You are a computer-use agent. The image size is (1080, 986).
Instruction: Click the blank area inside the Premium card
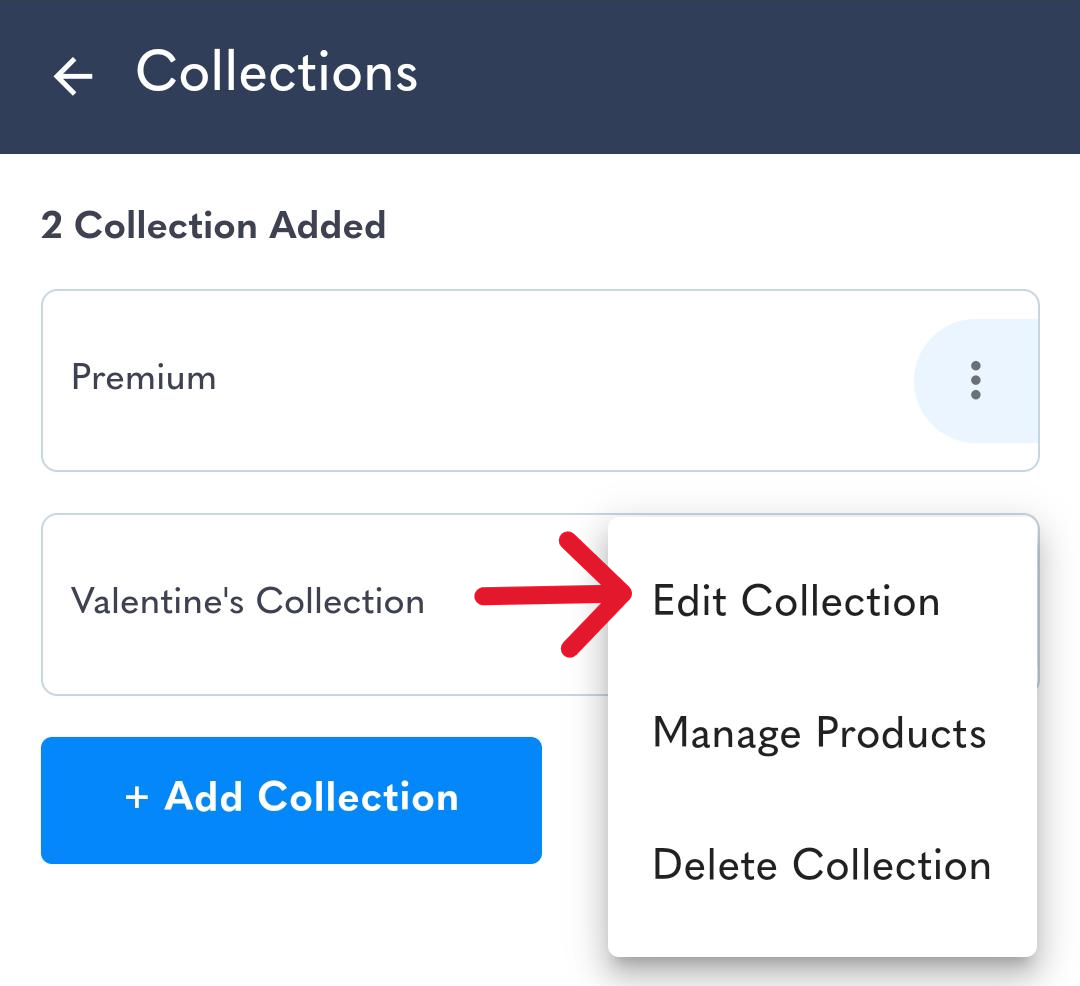point(551,381)
